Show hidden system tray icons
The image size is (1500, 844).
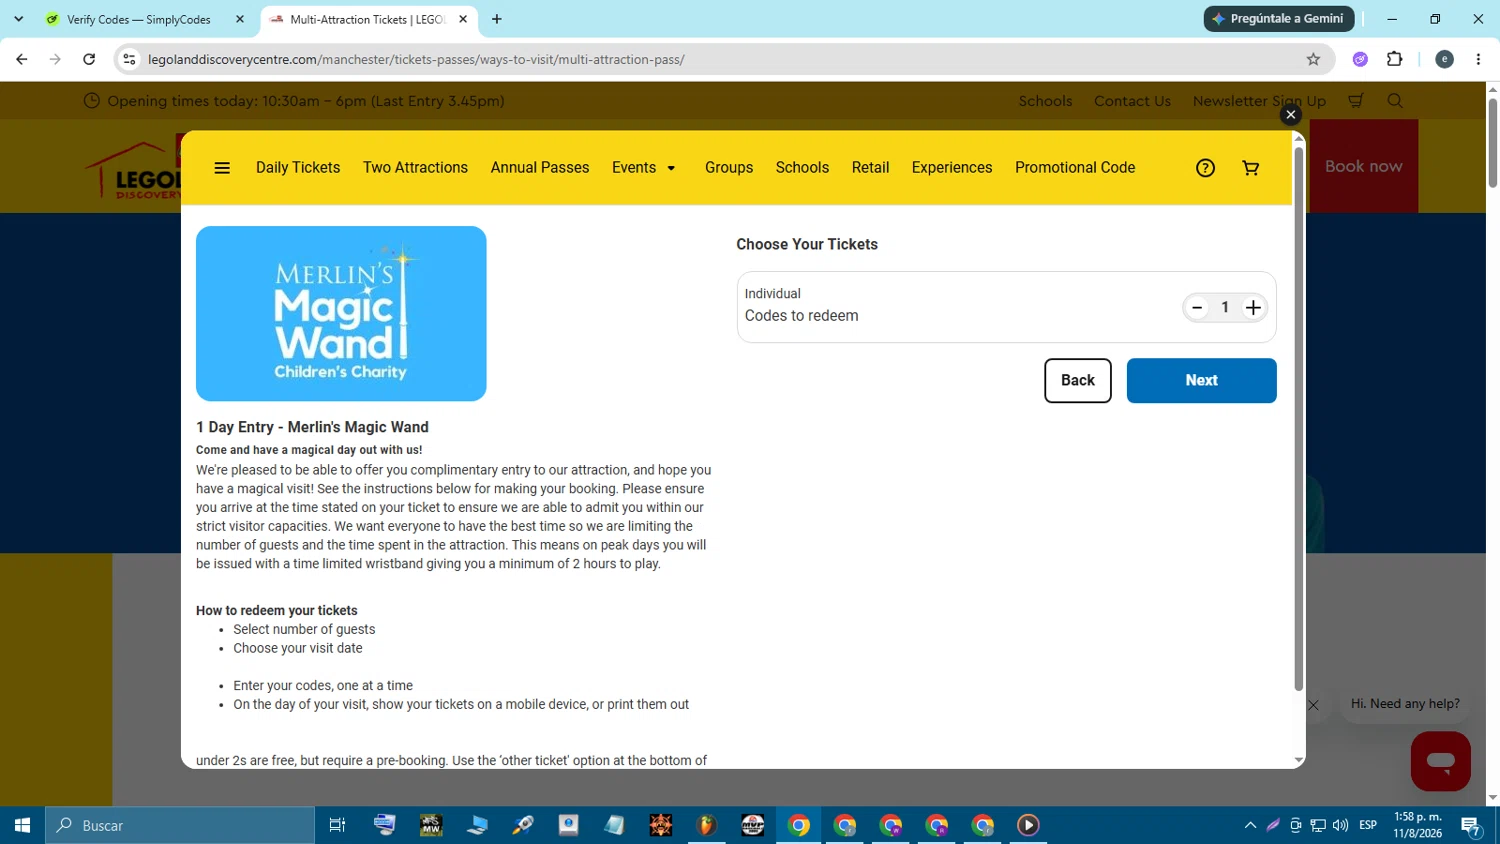(1250, 825)
